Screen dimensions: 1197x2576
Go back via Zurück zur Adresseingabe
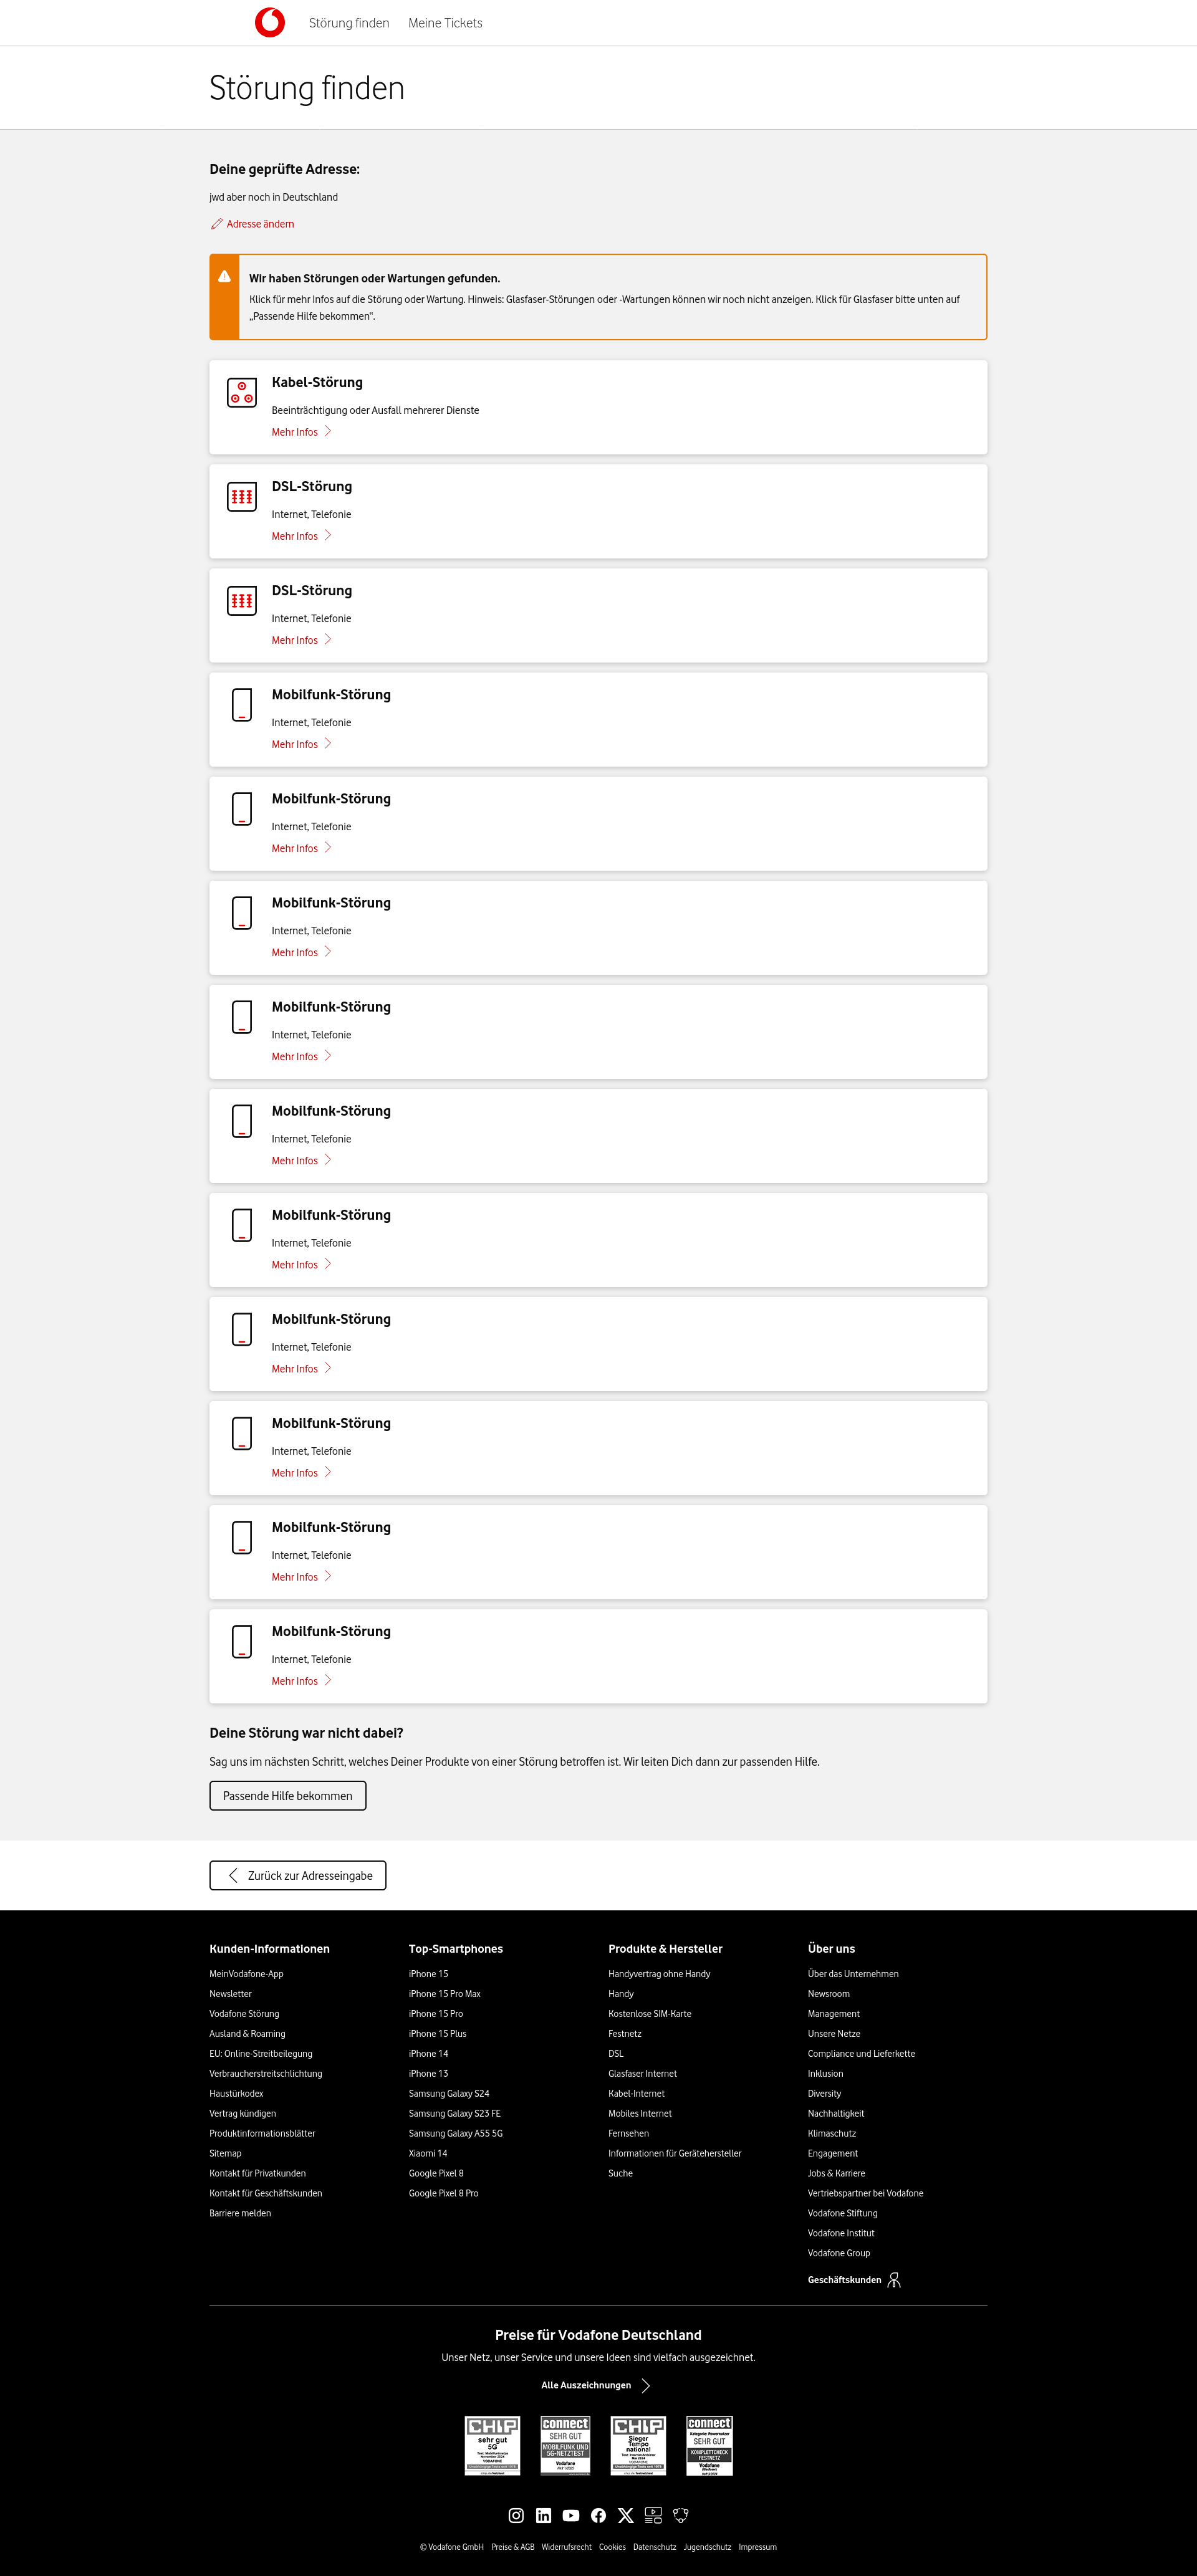click(298, 1875)
